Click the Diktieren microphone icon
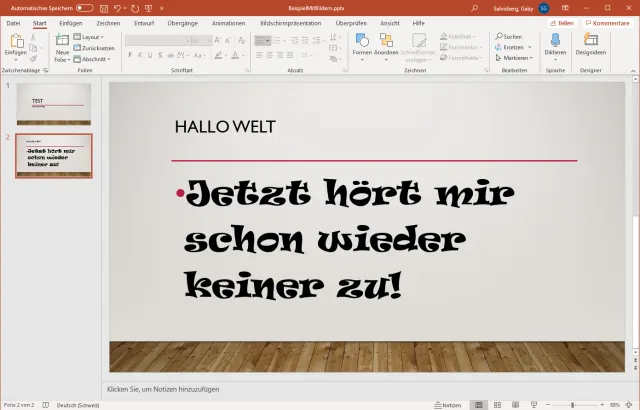640x410 pixels. pos(555,40)
